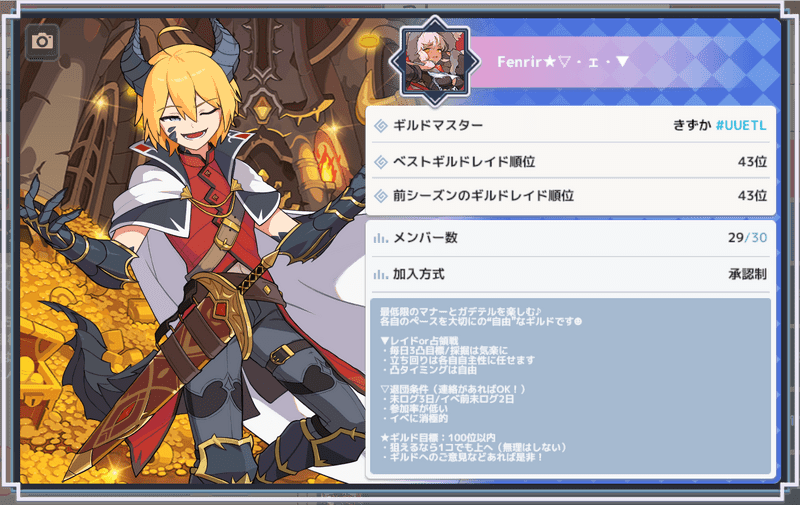Click the ベストギルドレイド順位 label text
The image size is (800, 505).
coord(464,162)
